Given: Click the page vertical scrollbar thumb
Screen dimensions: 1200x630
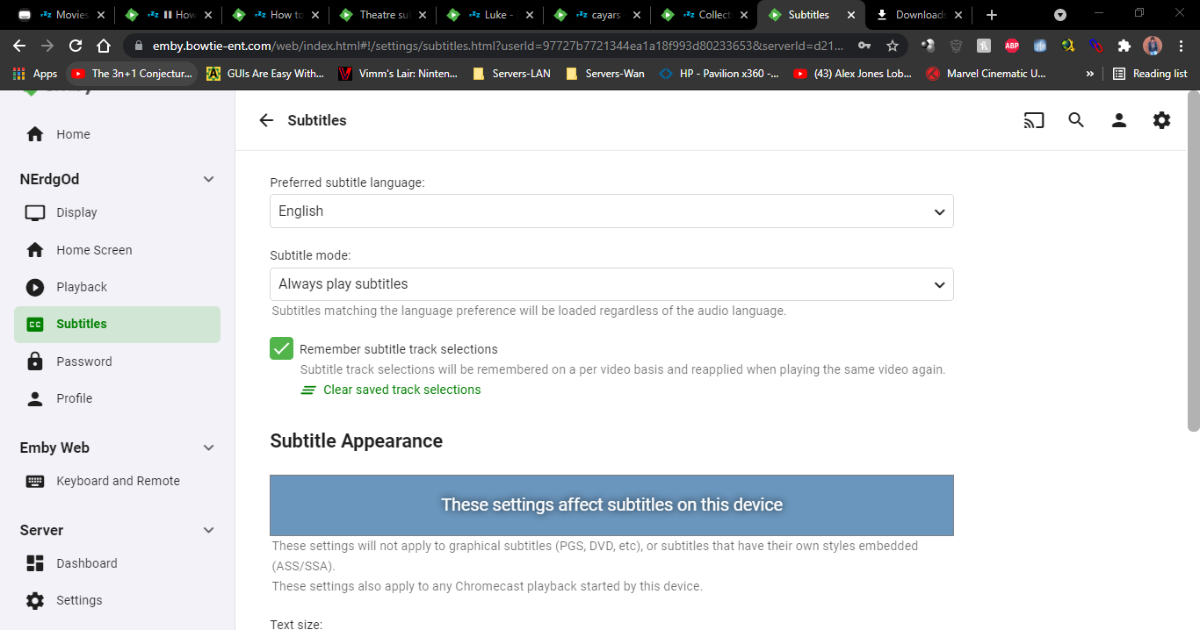Looking at the screenshot, I should [1193, 262].
